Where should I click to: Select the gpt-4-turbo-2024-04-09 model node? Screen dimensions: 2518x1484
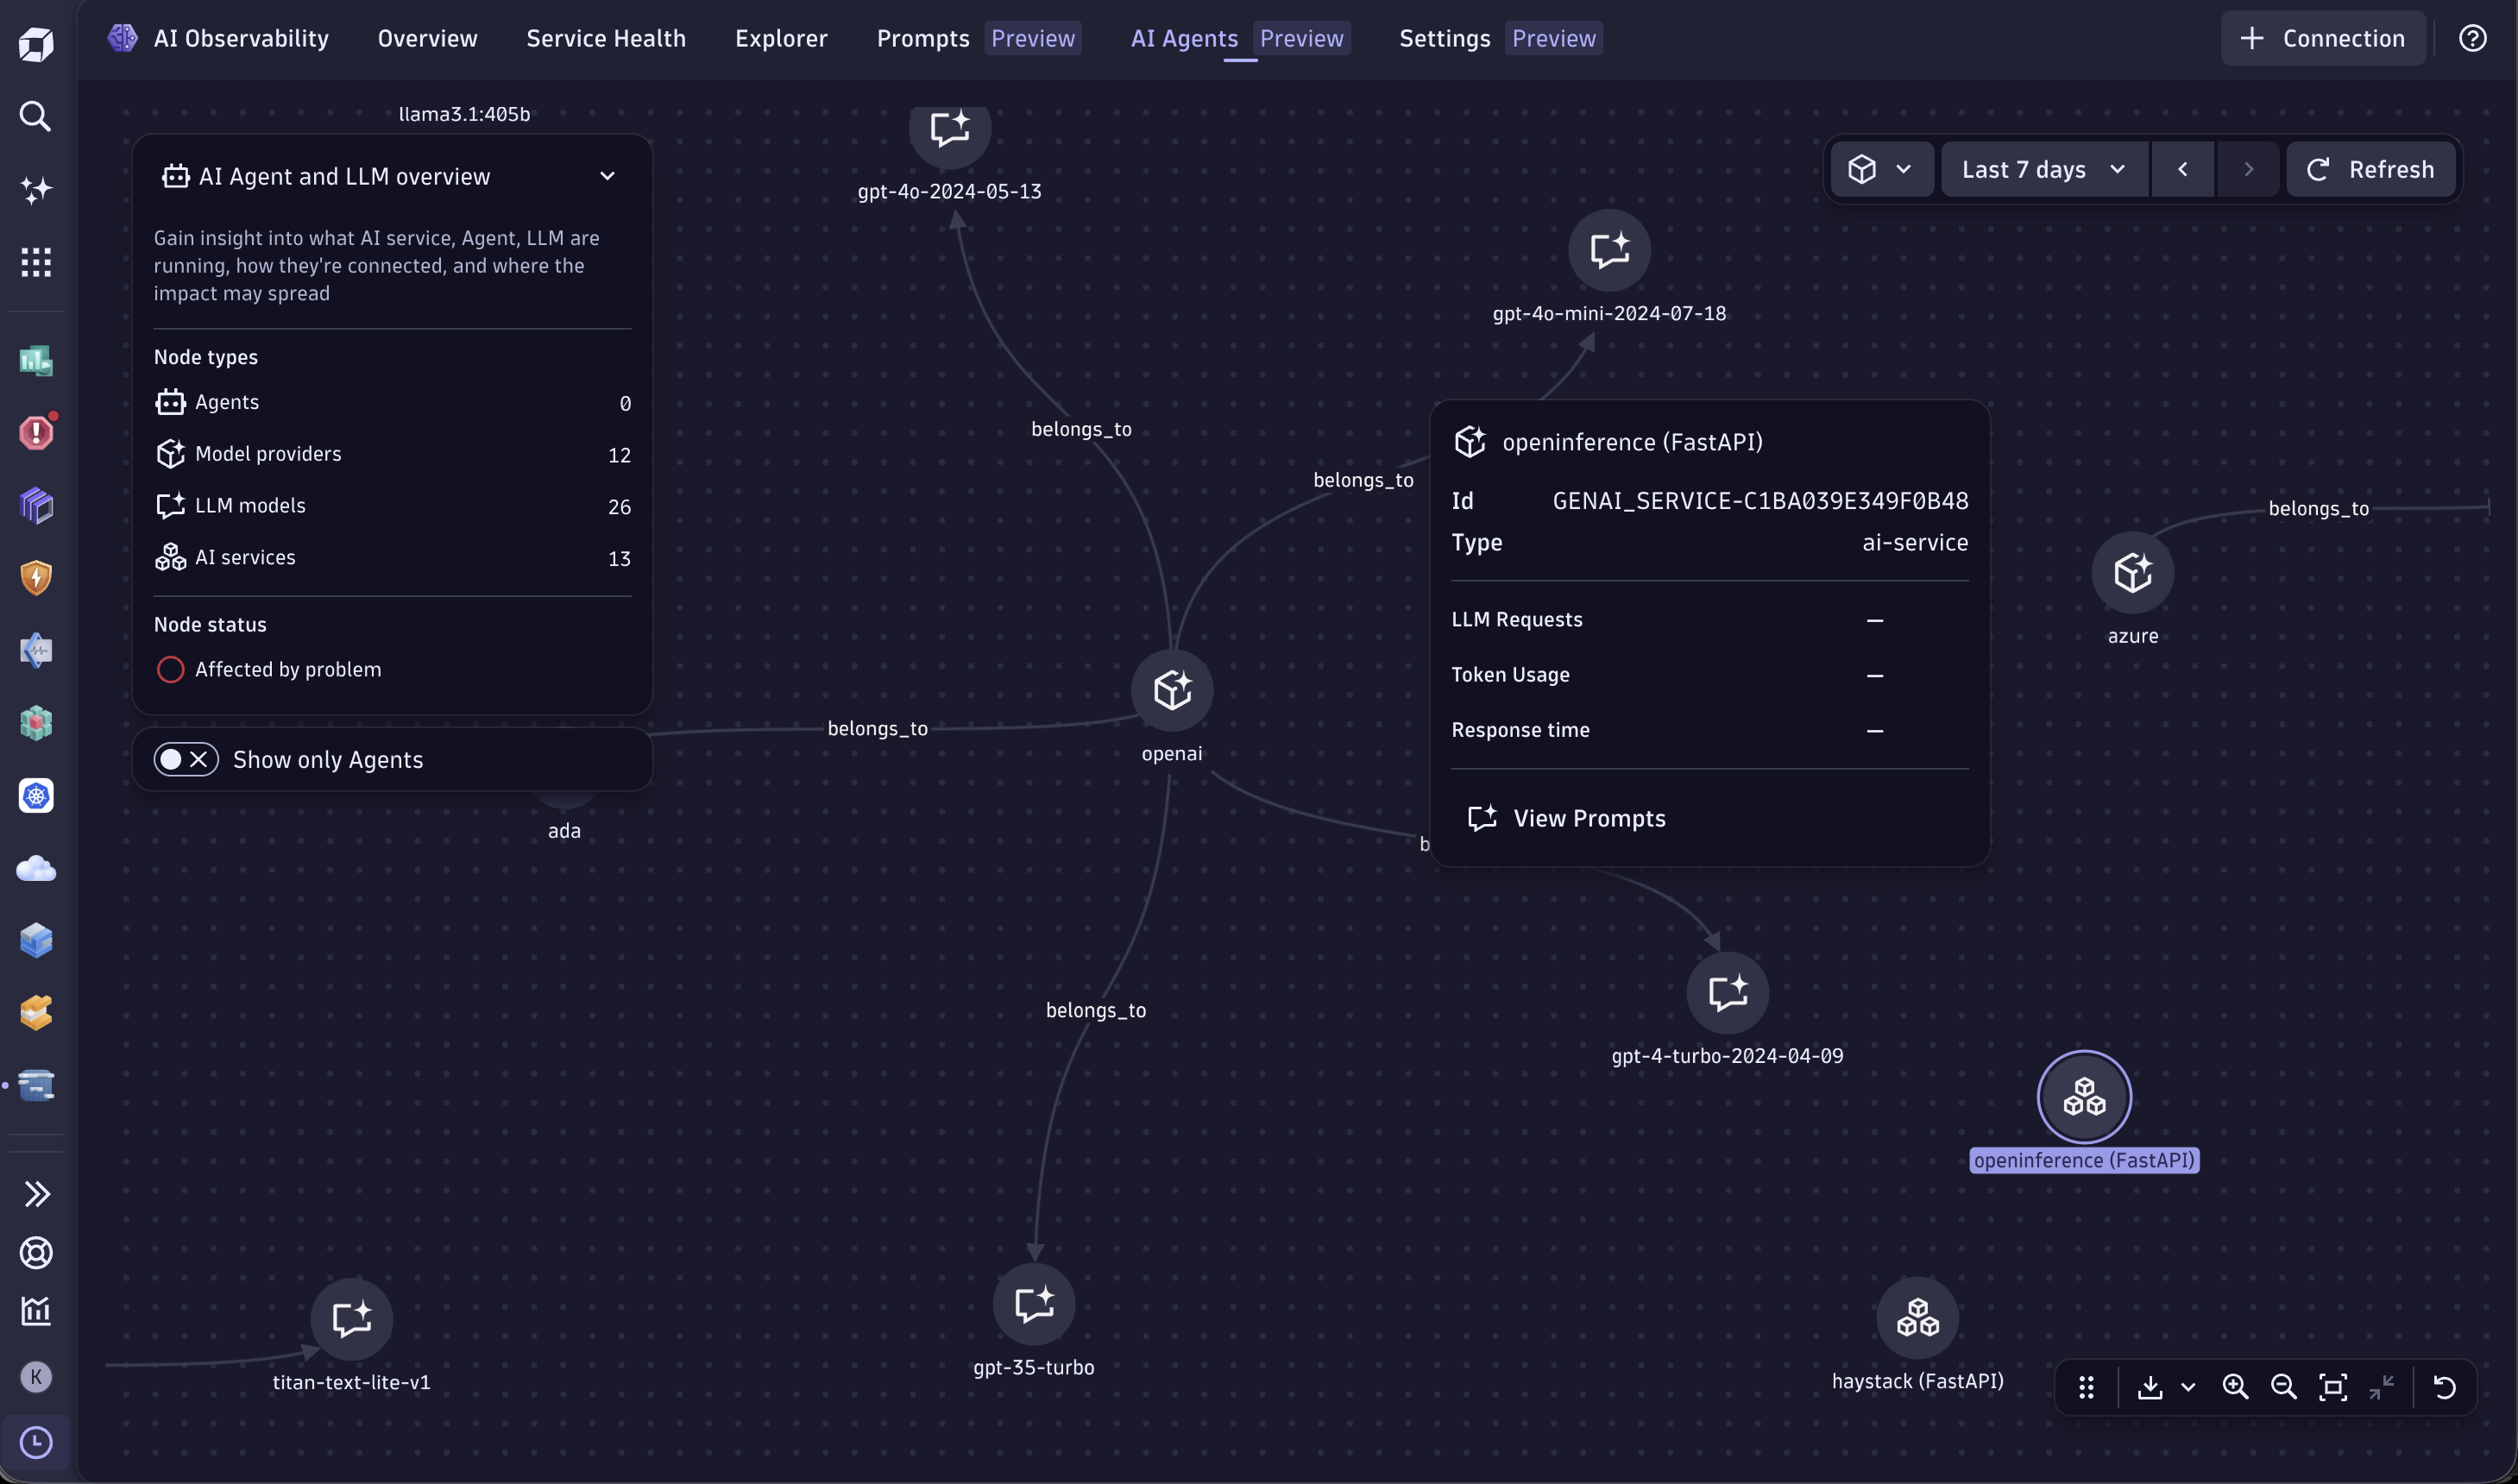tap(1728, 993)
